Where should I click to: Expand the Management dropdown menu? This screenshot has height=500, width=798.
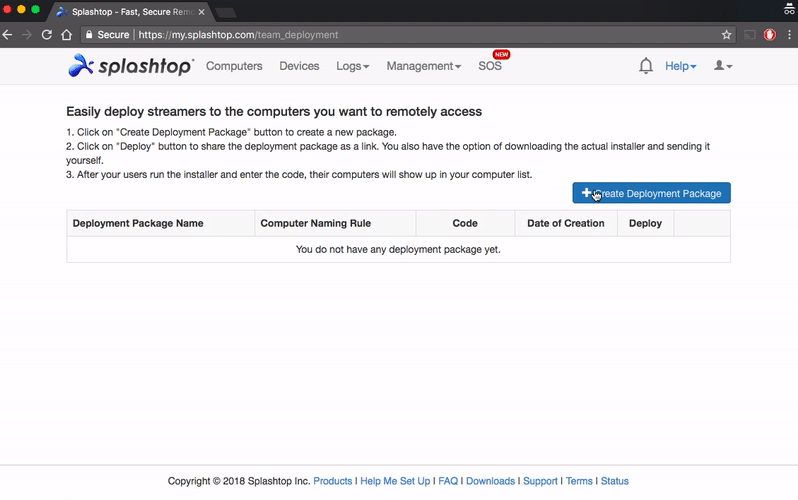(x=423, y=66)
